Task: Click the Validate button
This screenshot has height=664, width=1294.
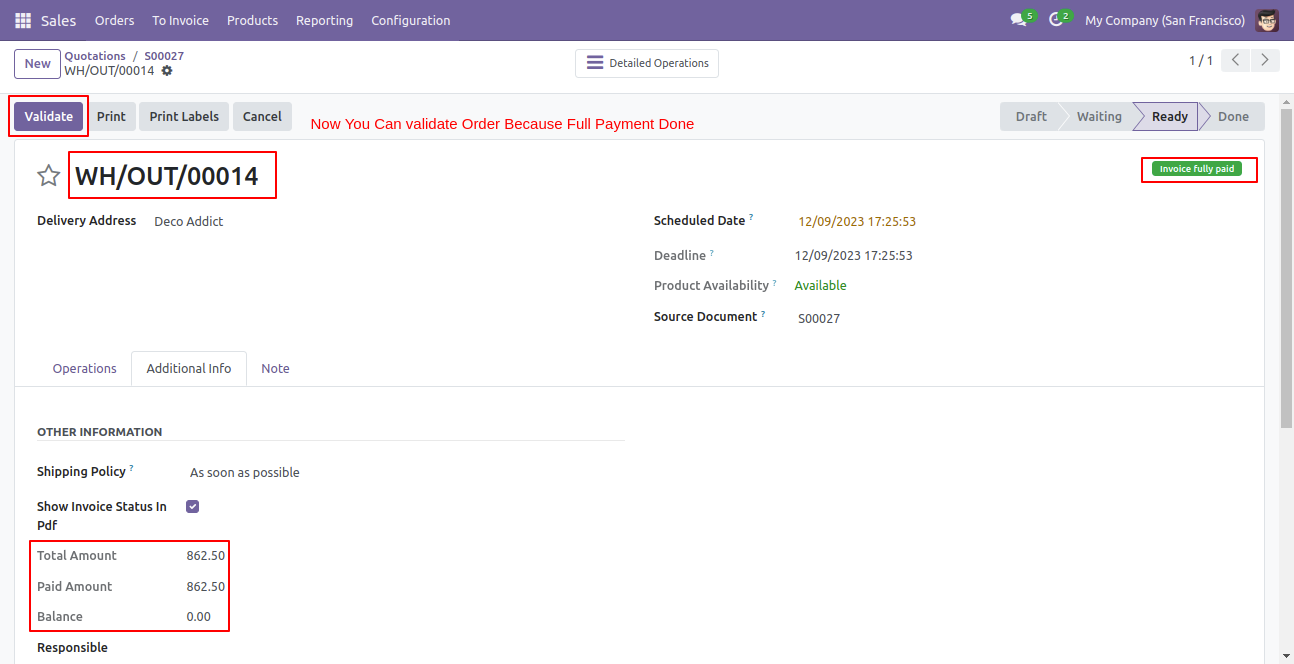Action: 49,116
